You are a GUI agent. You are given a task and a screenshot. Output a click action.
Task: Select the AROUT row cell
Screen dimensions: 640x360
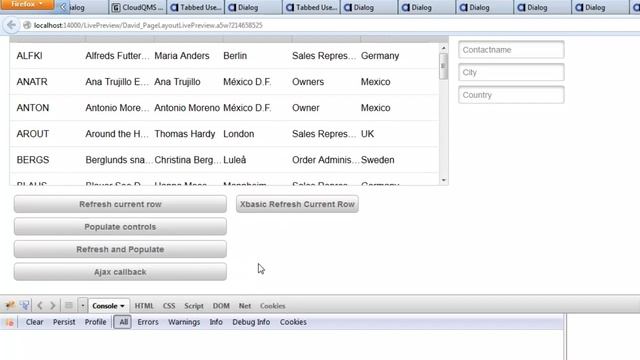point(33,134)
